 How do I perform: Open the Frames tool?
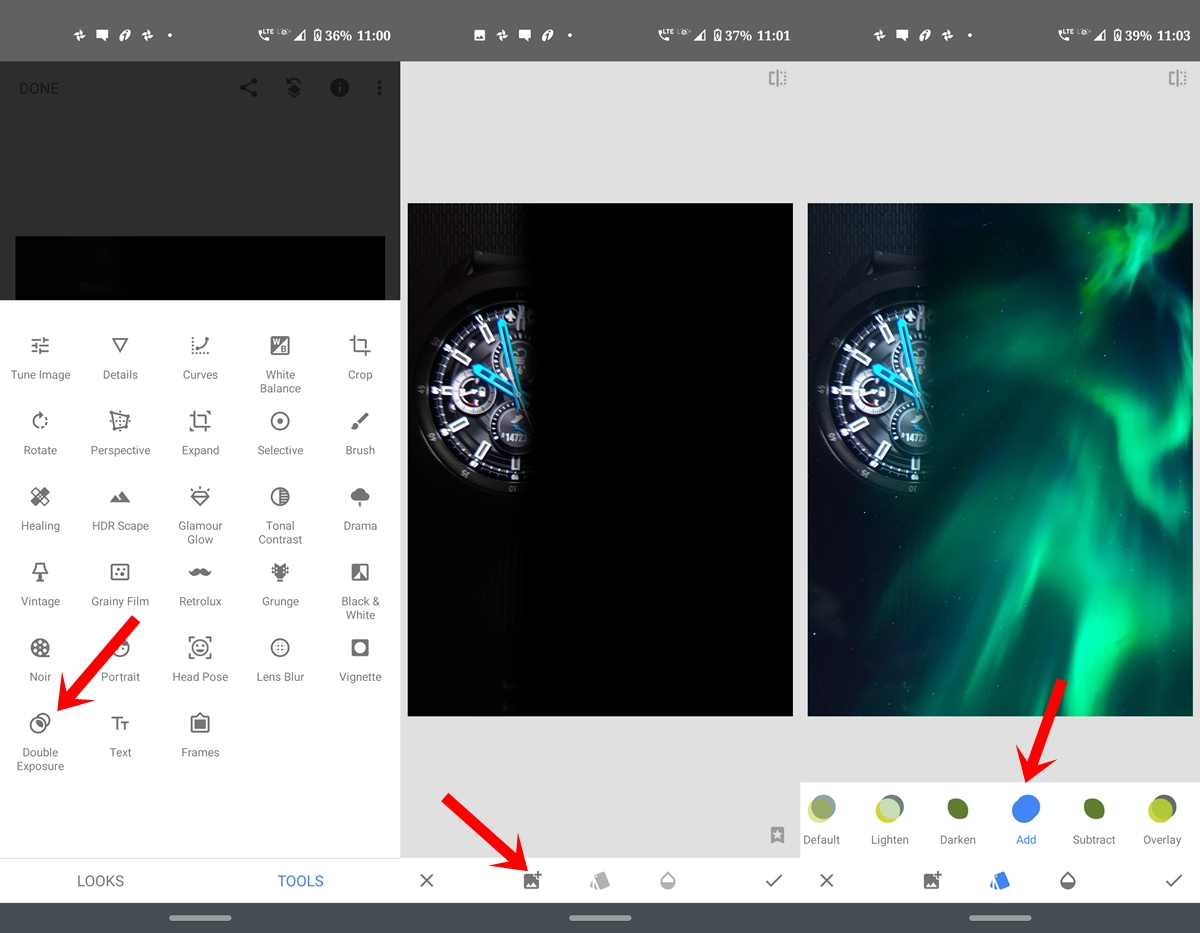coord(200,735)
